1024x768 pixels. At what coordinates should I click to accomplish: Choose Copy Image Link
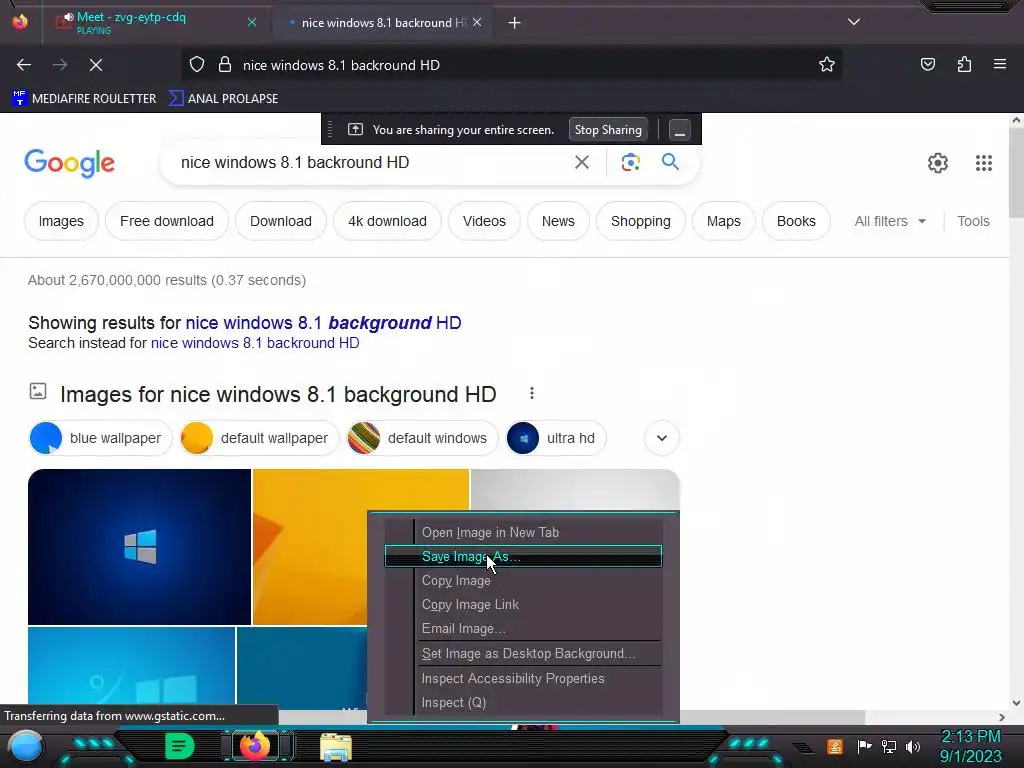pos(523,605)
